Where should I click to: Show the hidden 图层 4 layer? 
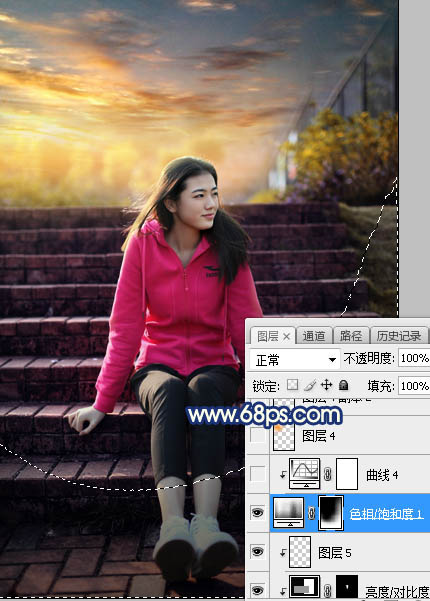pos(258,435)
